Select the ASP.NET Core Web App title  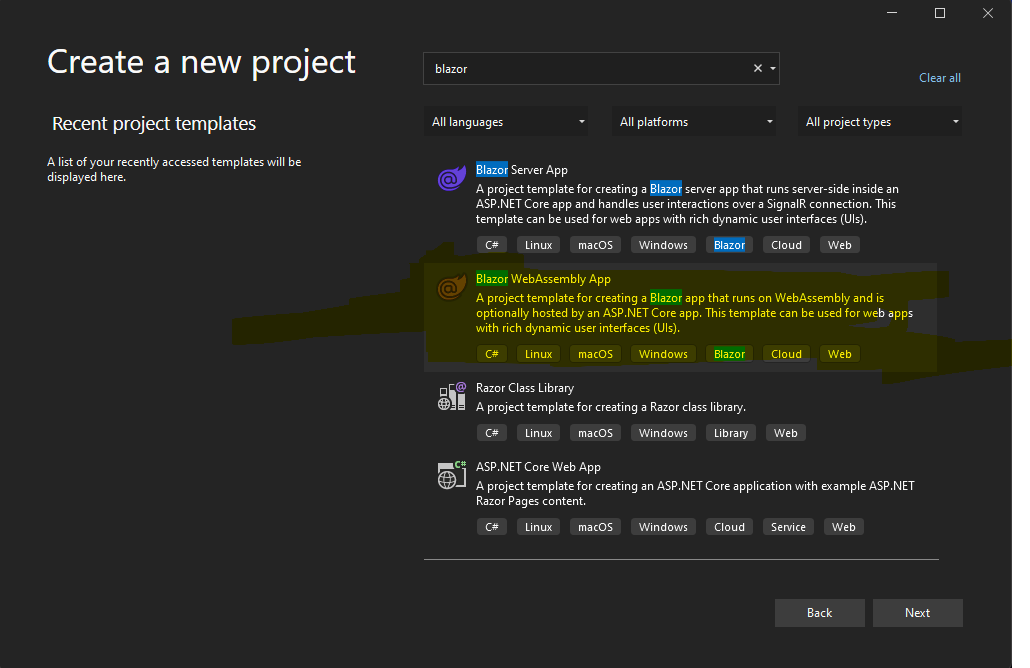click(x=538, y=466)
